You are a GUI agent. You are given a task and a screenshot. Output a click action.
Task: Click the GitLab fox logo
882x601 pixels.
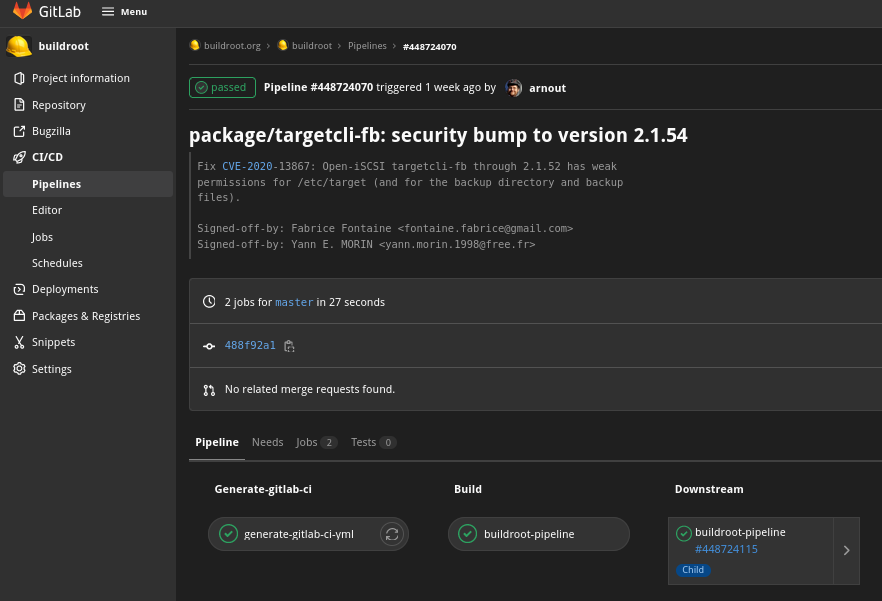[22, 11]
